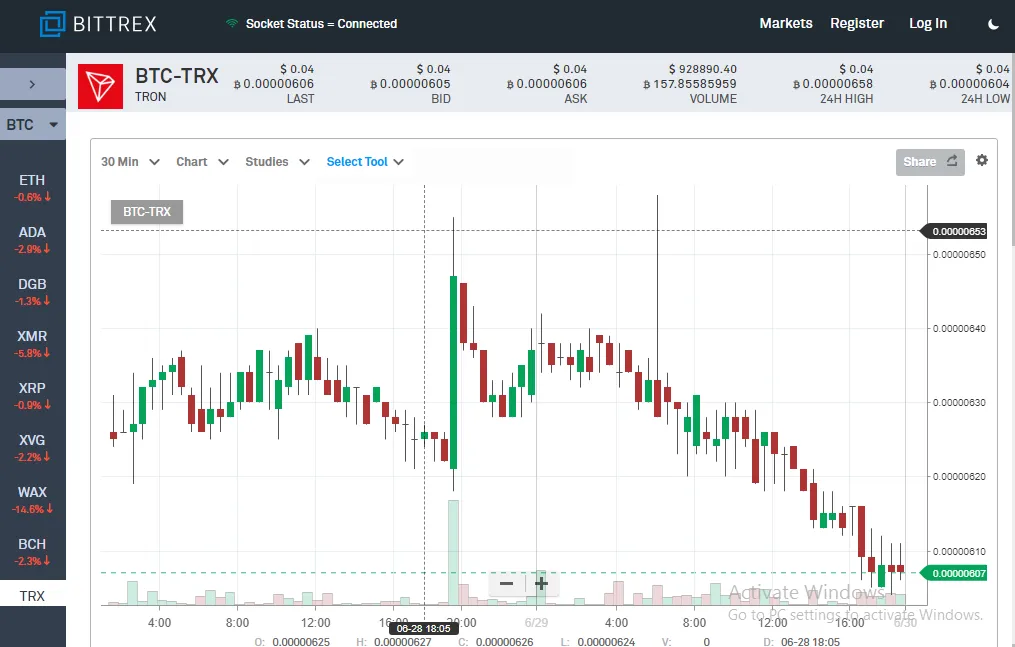Screen dimensions: 1015x647
Task: Click the 0.00000653 crosshair price label
Action: coord(954,231)
